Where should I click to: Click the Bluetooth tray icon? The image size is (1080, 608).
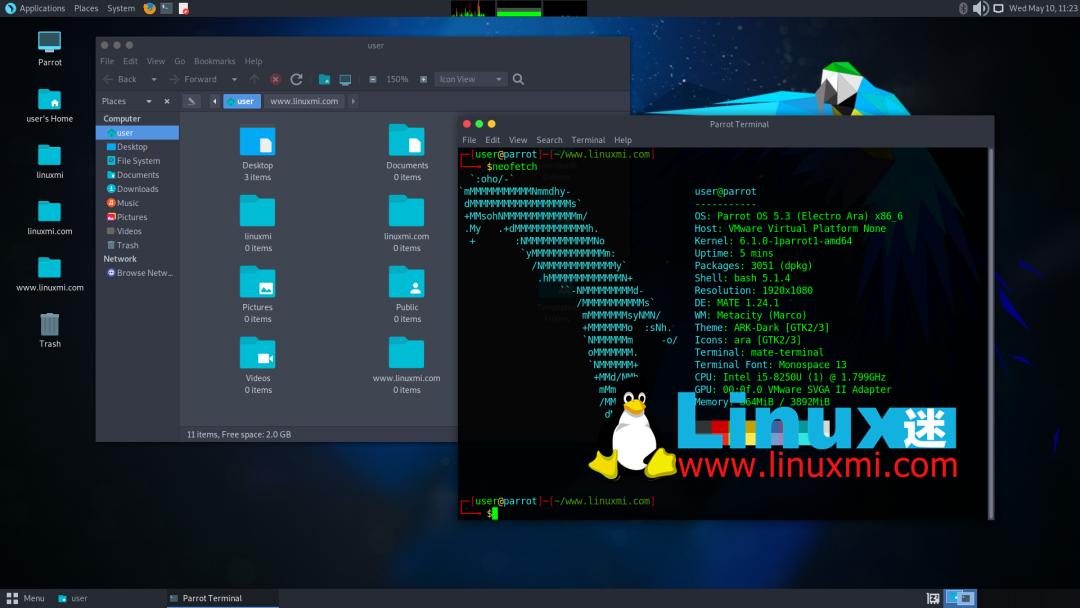pos(963,8)
